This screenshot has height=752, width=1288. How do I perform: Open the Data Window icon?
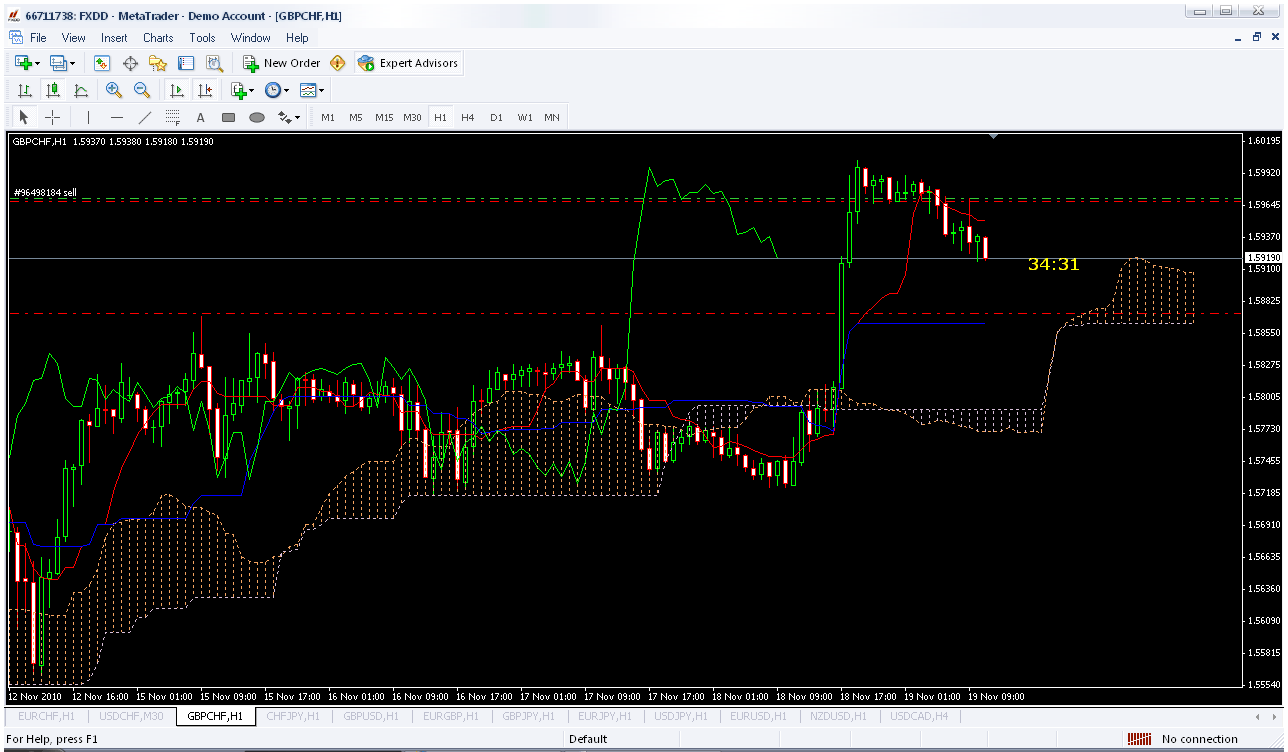point(130,63)
